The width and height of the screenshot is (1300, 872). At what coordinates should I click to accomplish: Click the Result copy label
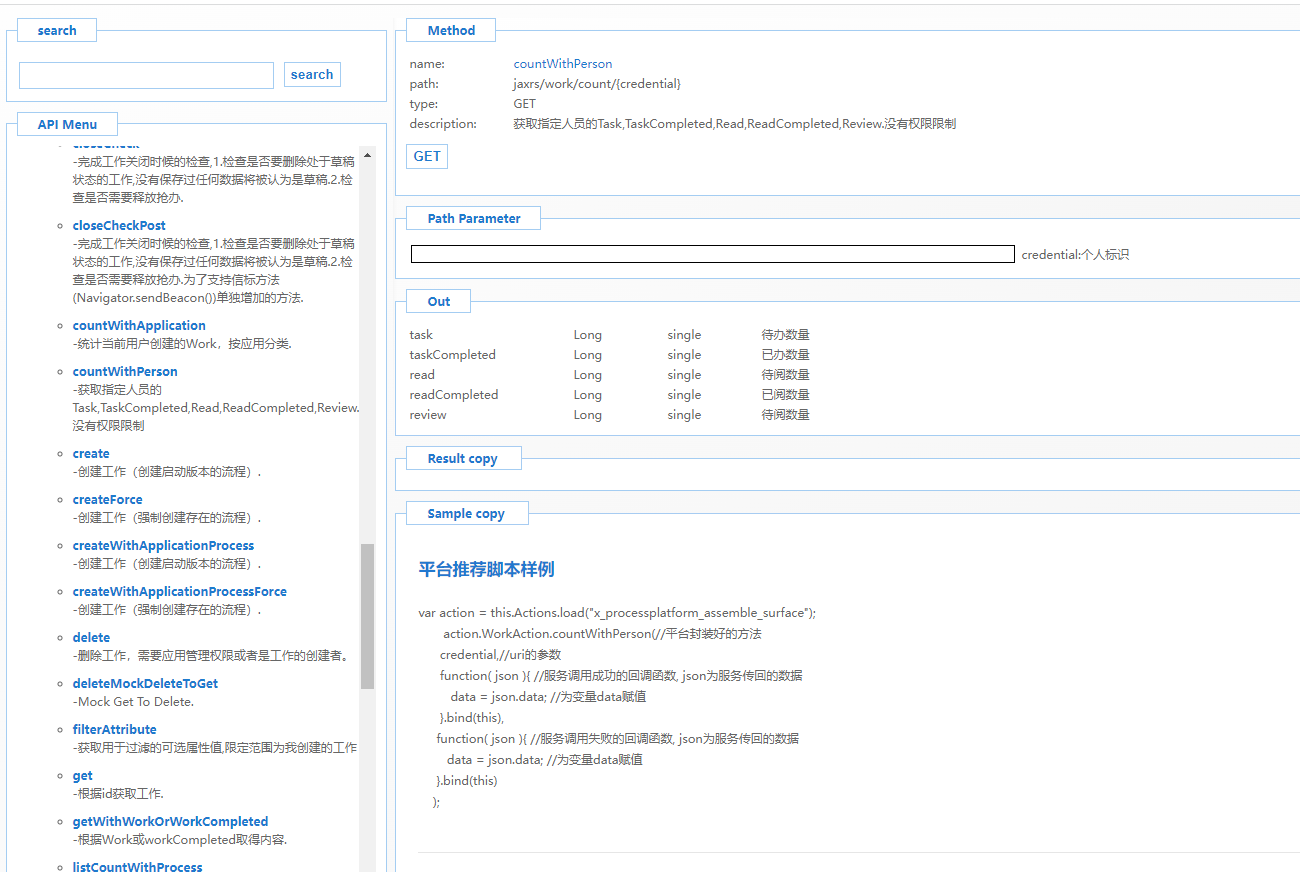462,458
